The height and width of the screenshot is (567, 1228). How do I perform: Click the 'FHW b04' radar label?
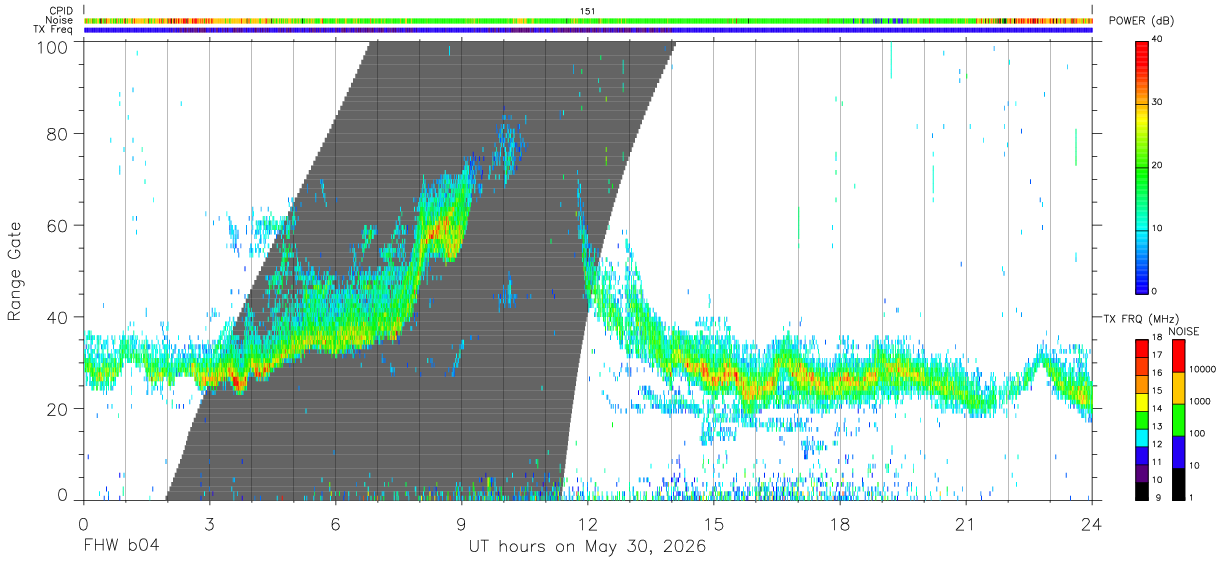[121, 546]
